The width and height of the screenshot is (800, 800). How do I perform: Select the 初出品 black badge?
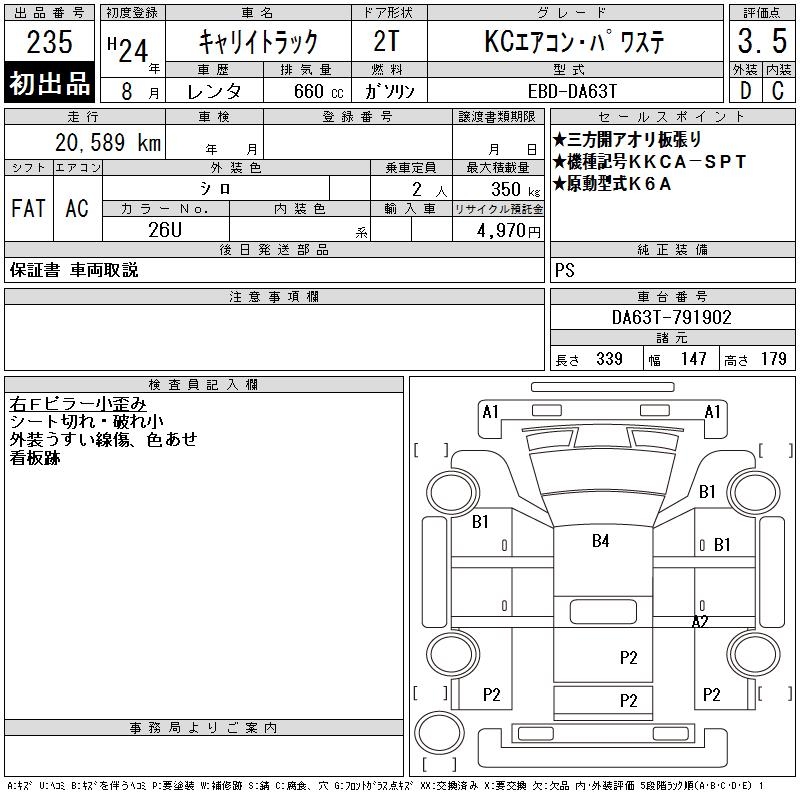[x=49, y=83]
